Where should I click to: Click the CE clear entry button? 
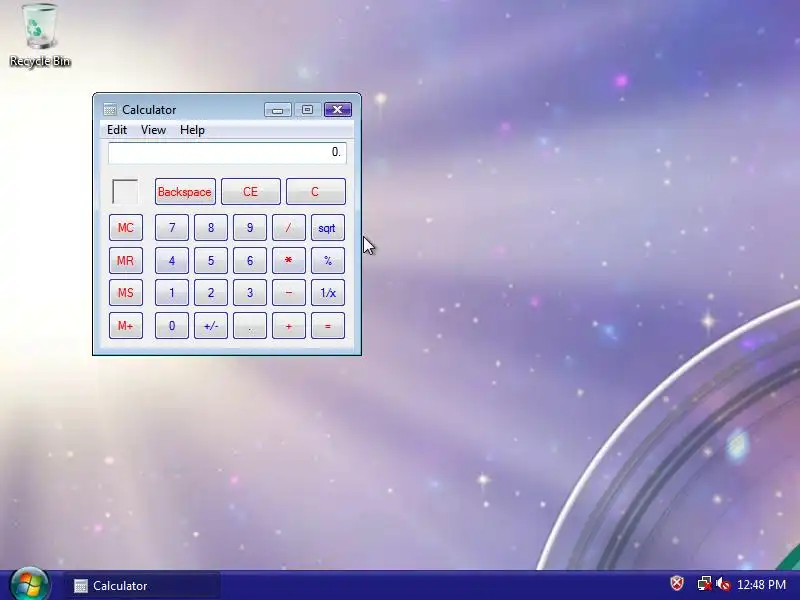[251, 192]
